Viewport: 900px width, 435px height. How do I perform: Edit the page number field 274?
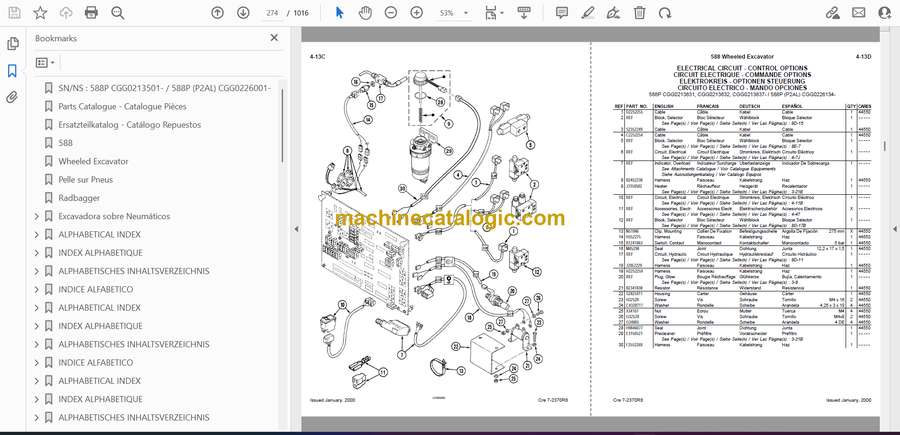[272, 13]
